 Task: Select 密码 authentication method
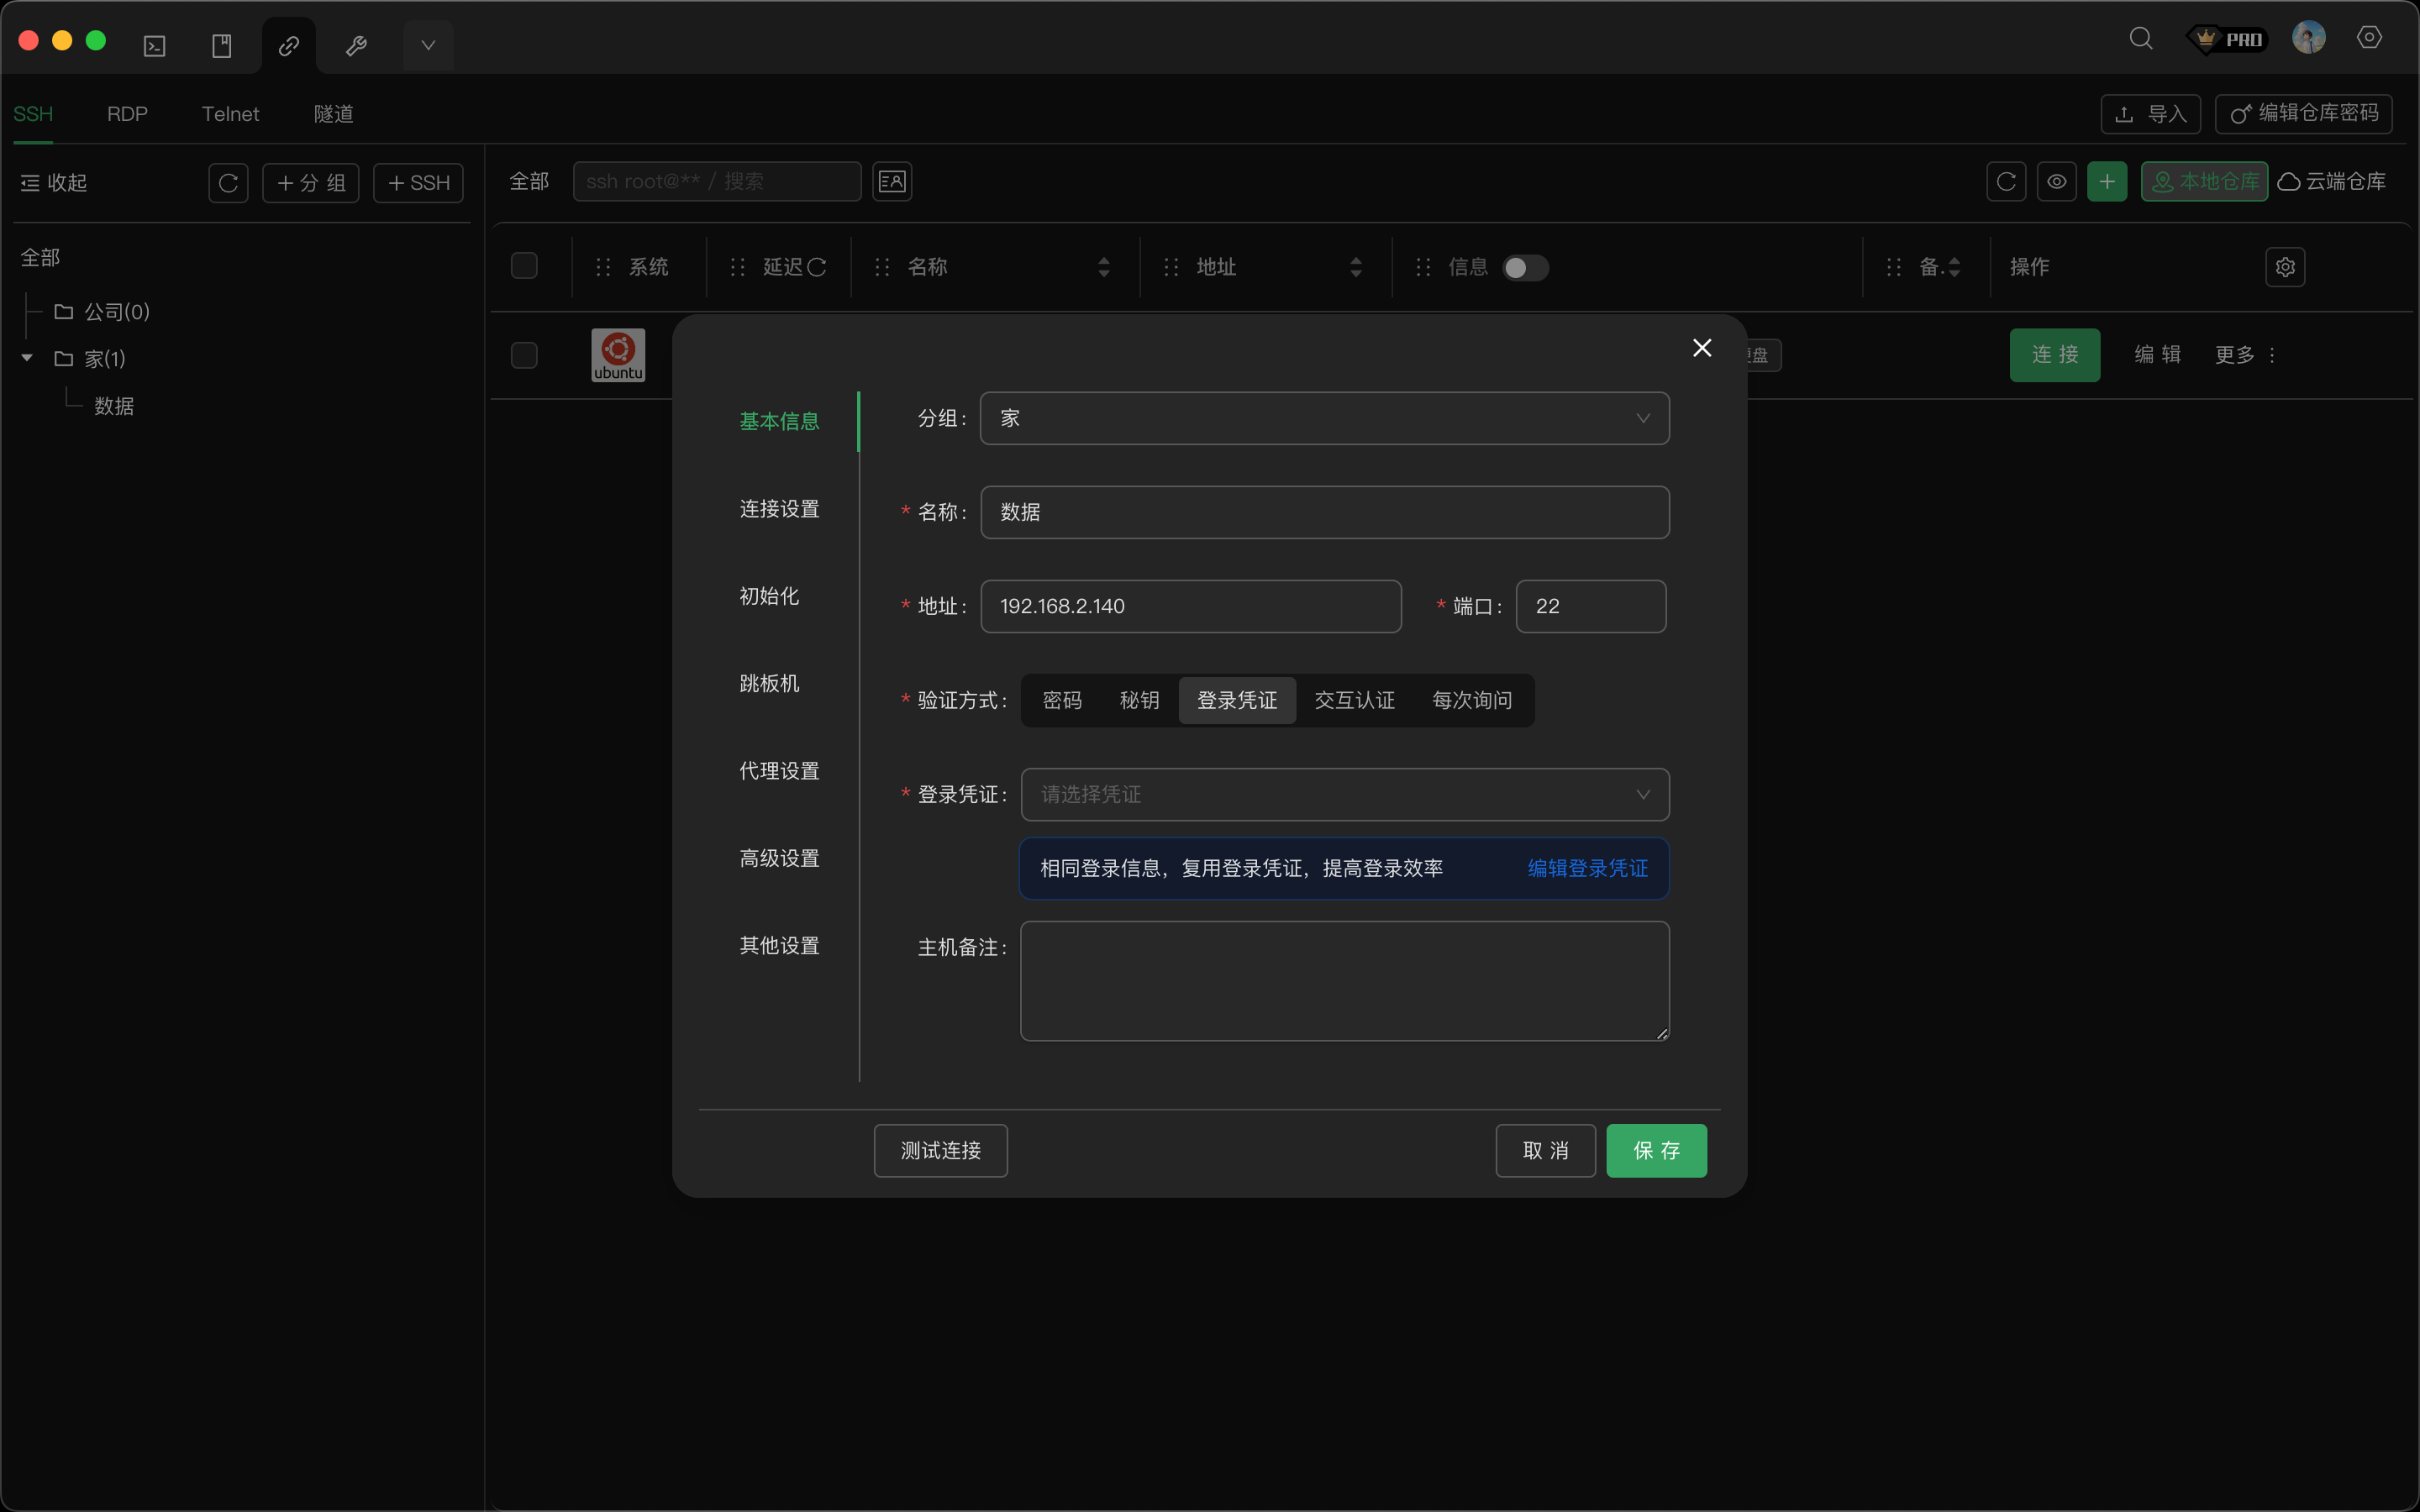tap(1062, 700)
